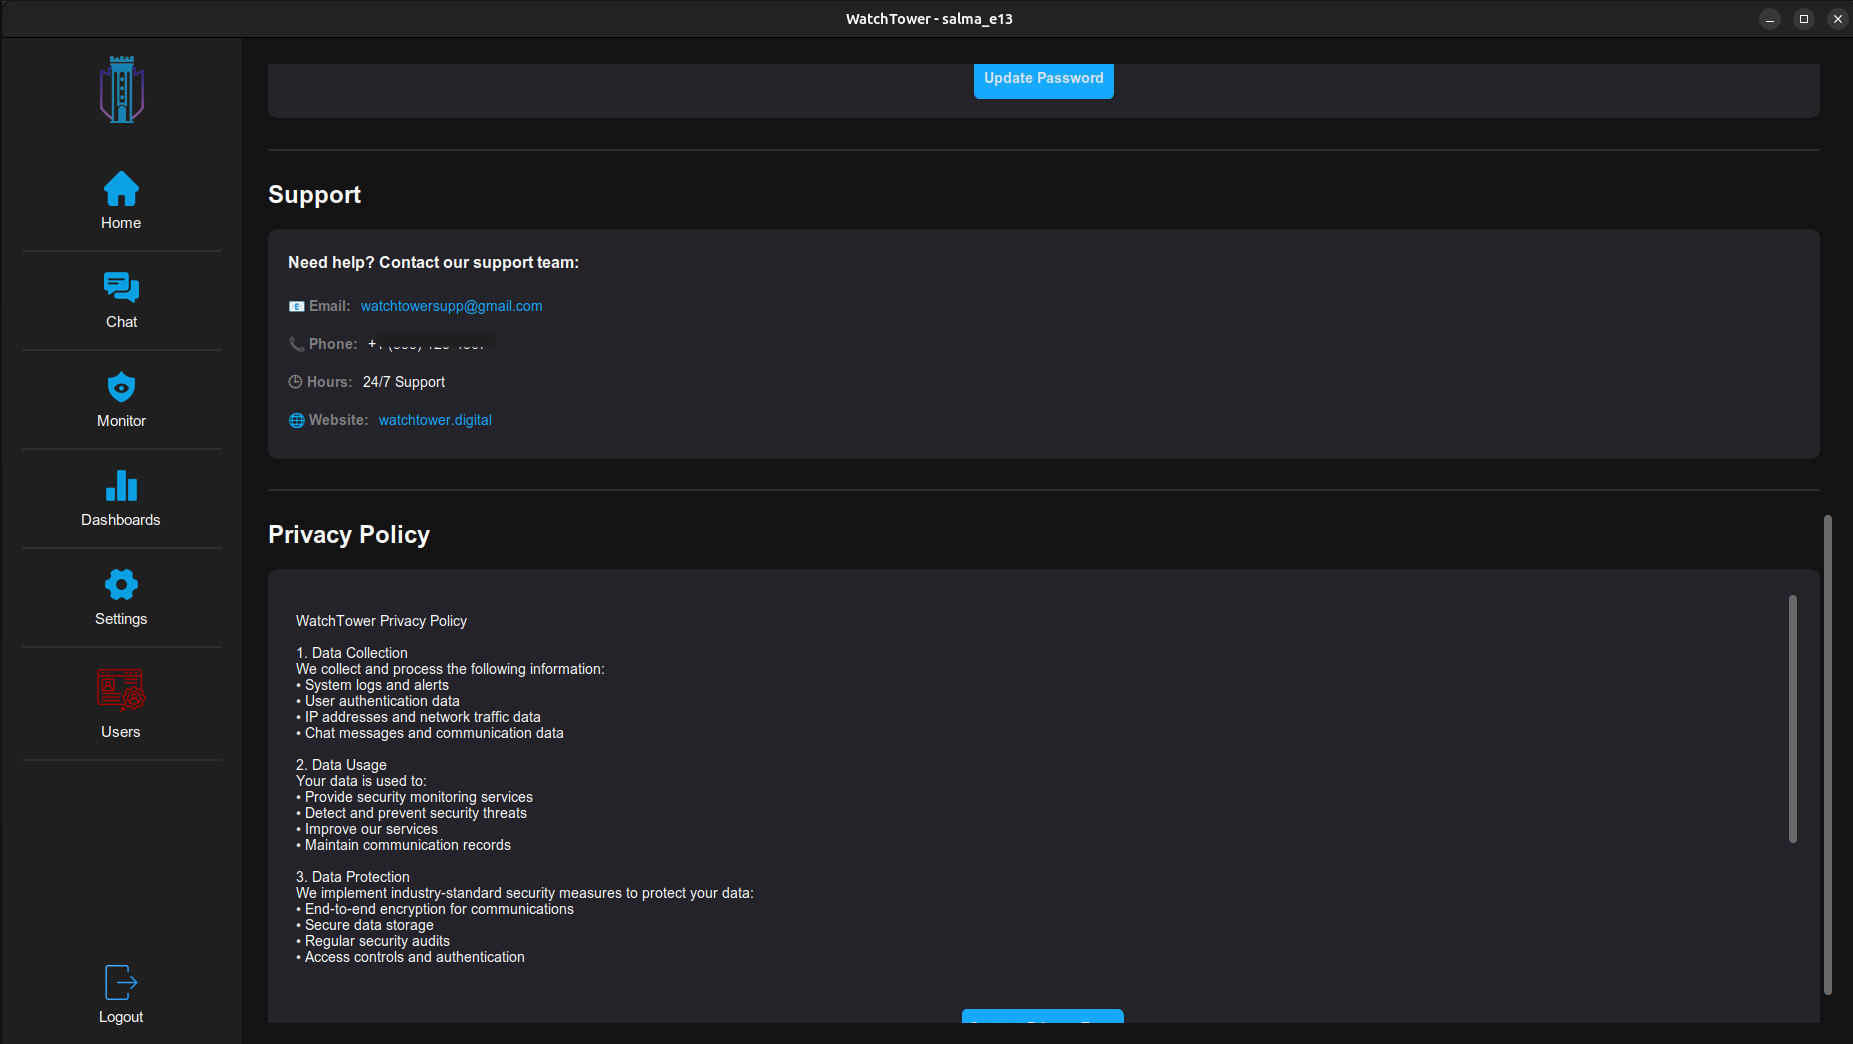Select the Users menu label
1853x1044 pixels.
pos(121,732)
